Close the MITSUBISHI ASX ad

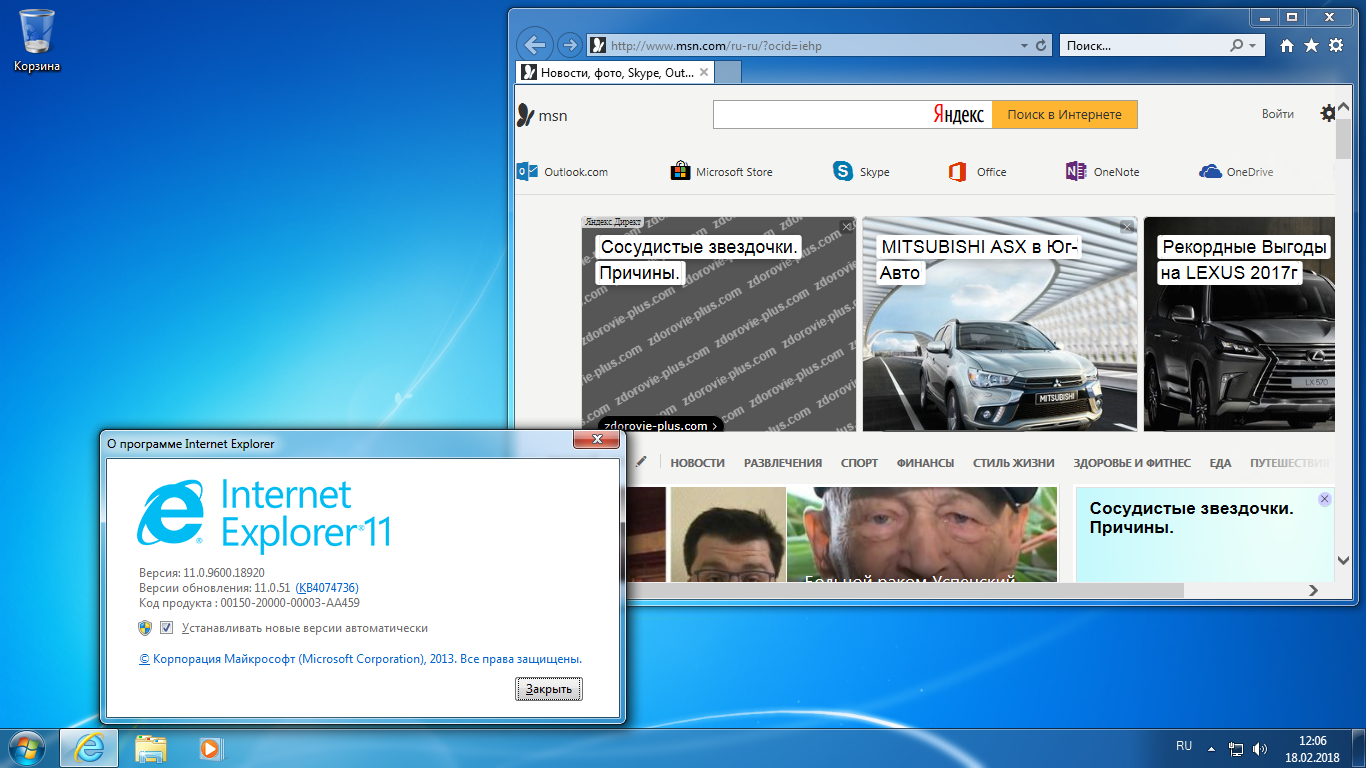coord(1127,227)
